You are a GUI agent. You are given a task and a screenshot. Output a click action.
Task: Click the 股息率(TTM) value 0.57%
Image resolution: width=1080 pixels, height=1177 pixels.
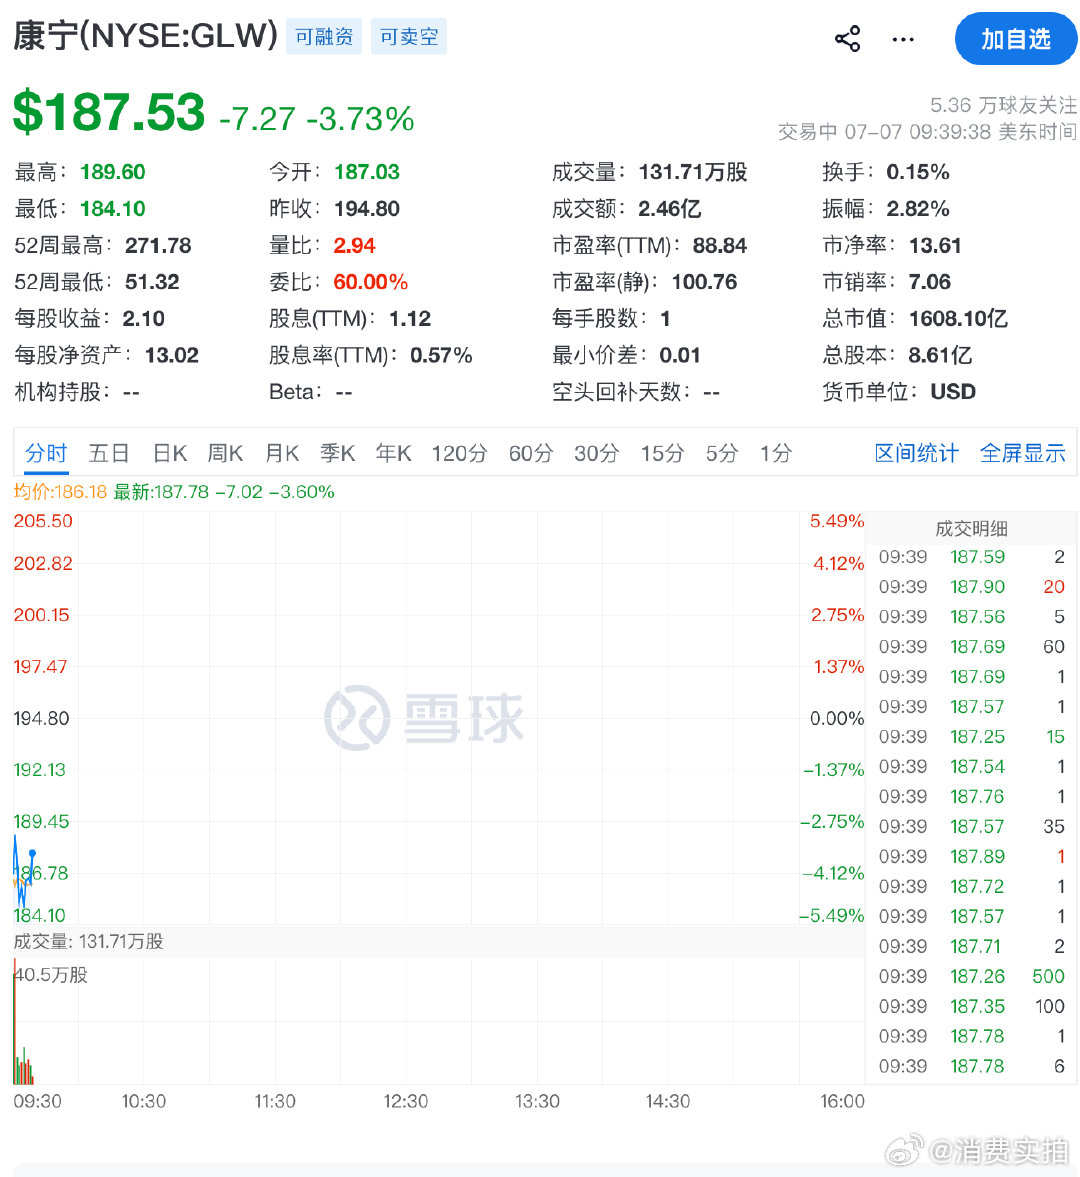(x=441, y=355)
